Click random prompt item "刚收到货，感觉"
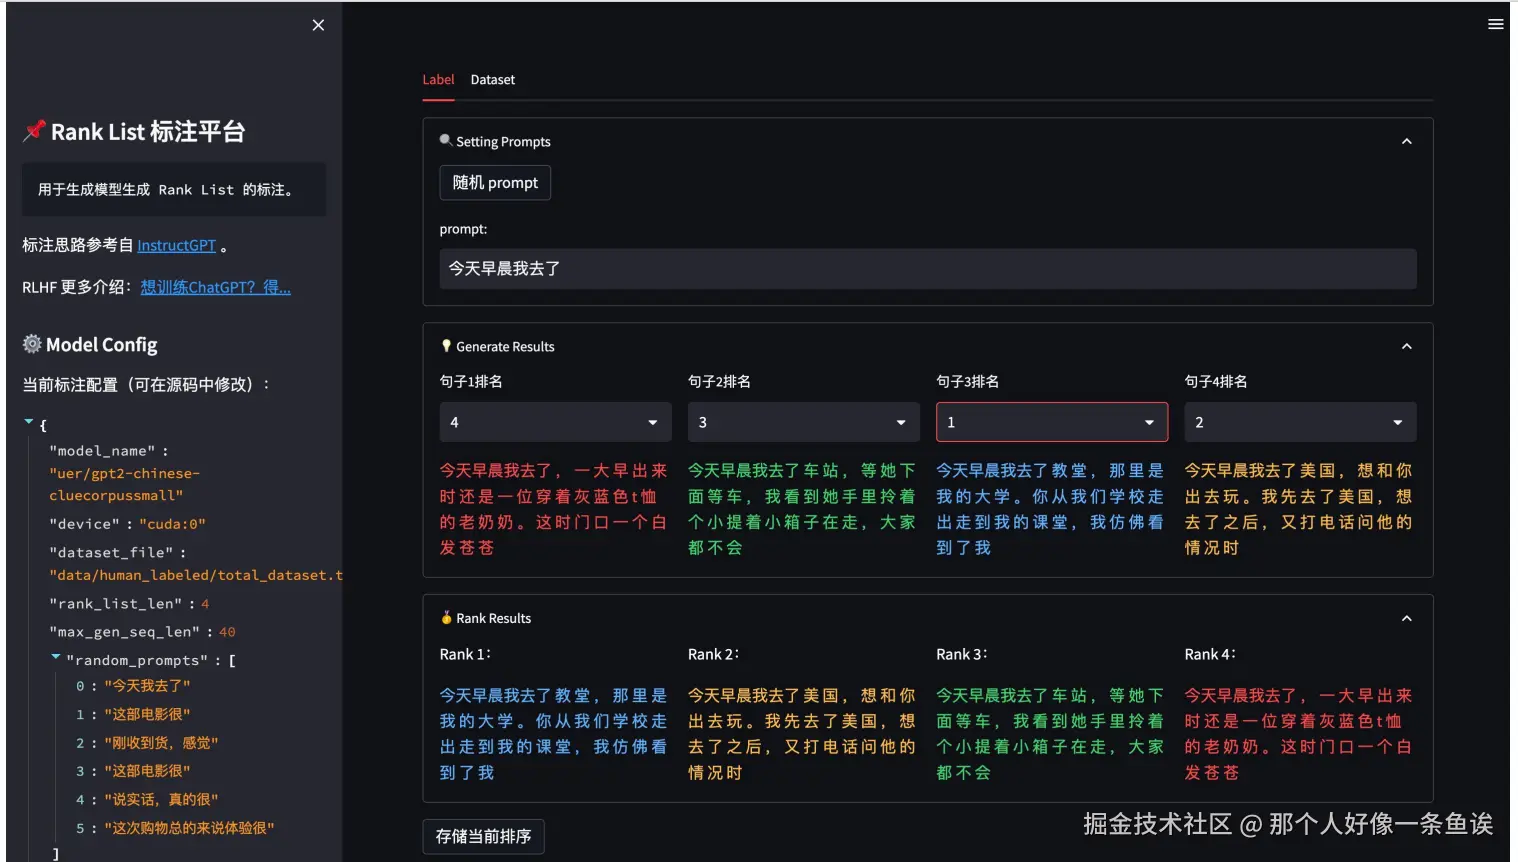The image size is (1518, 862). click(161, 743)
